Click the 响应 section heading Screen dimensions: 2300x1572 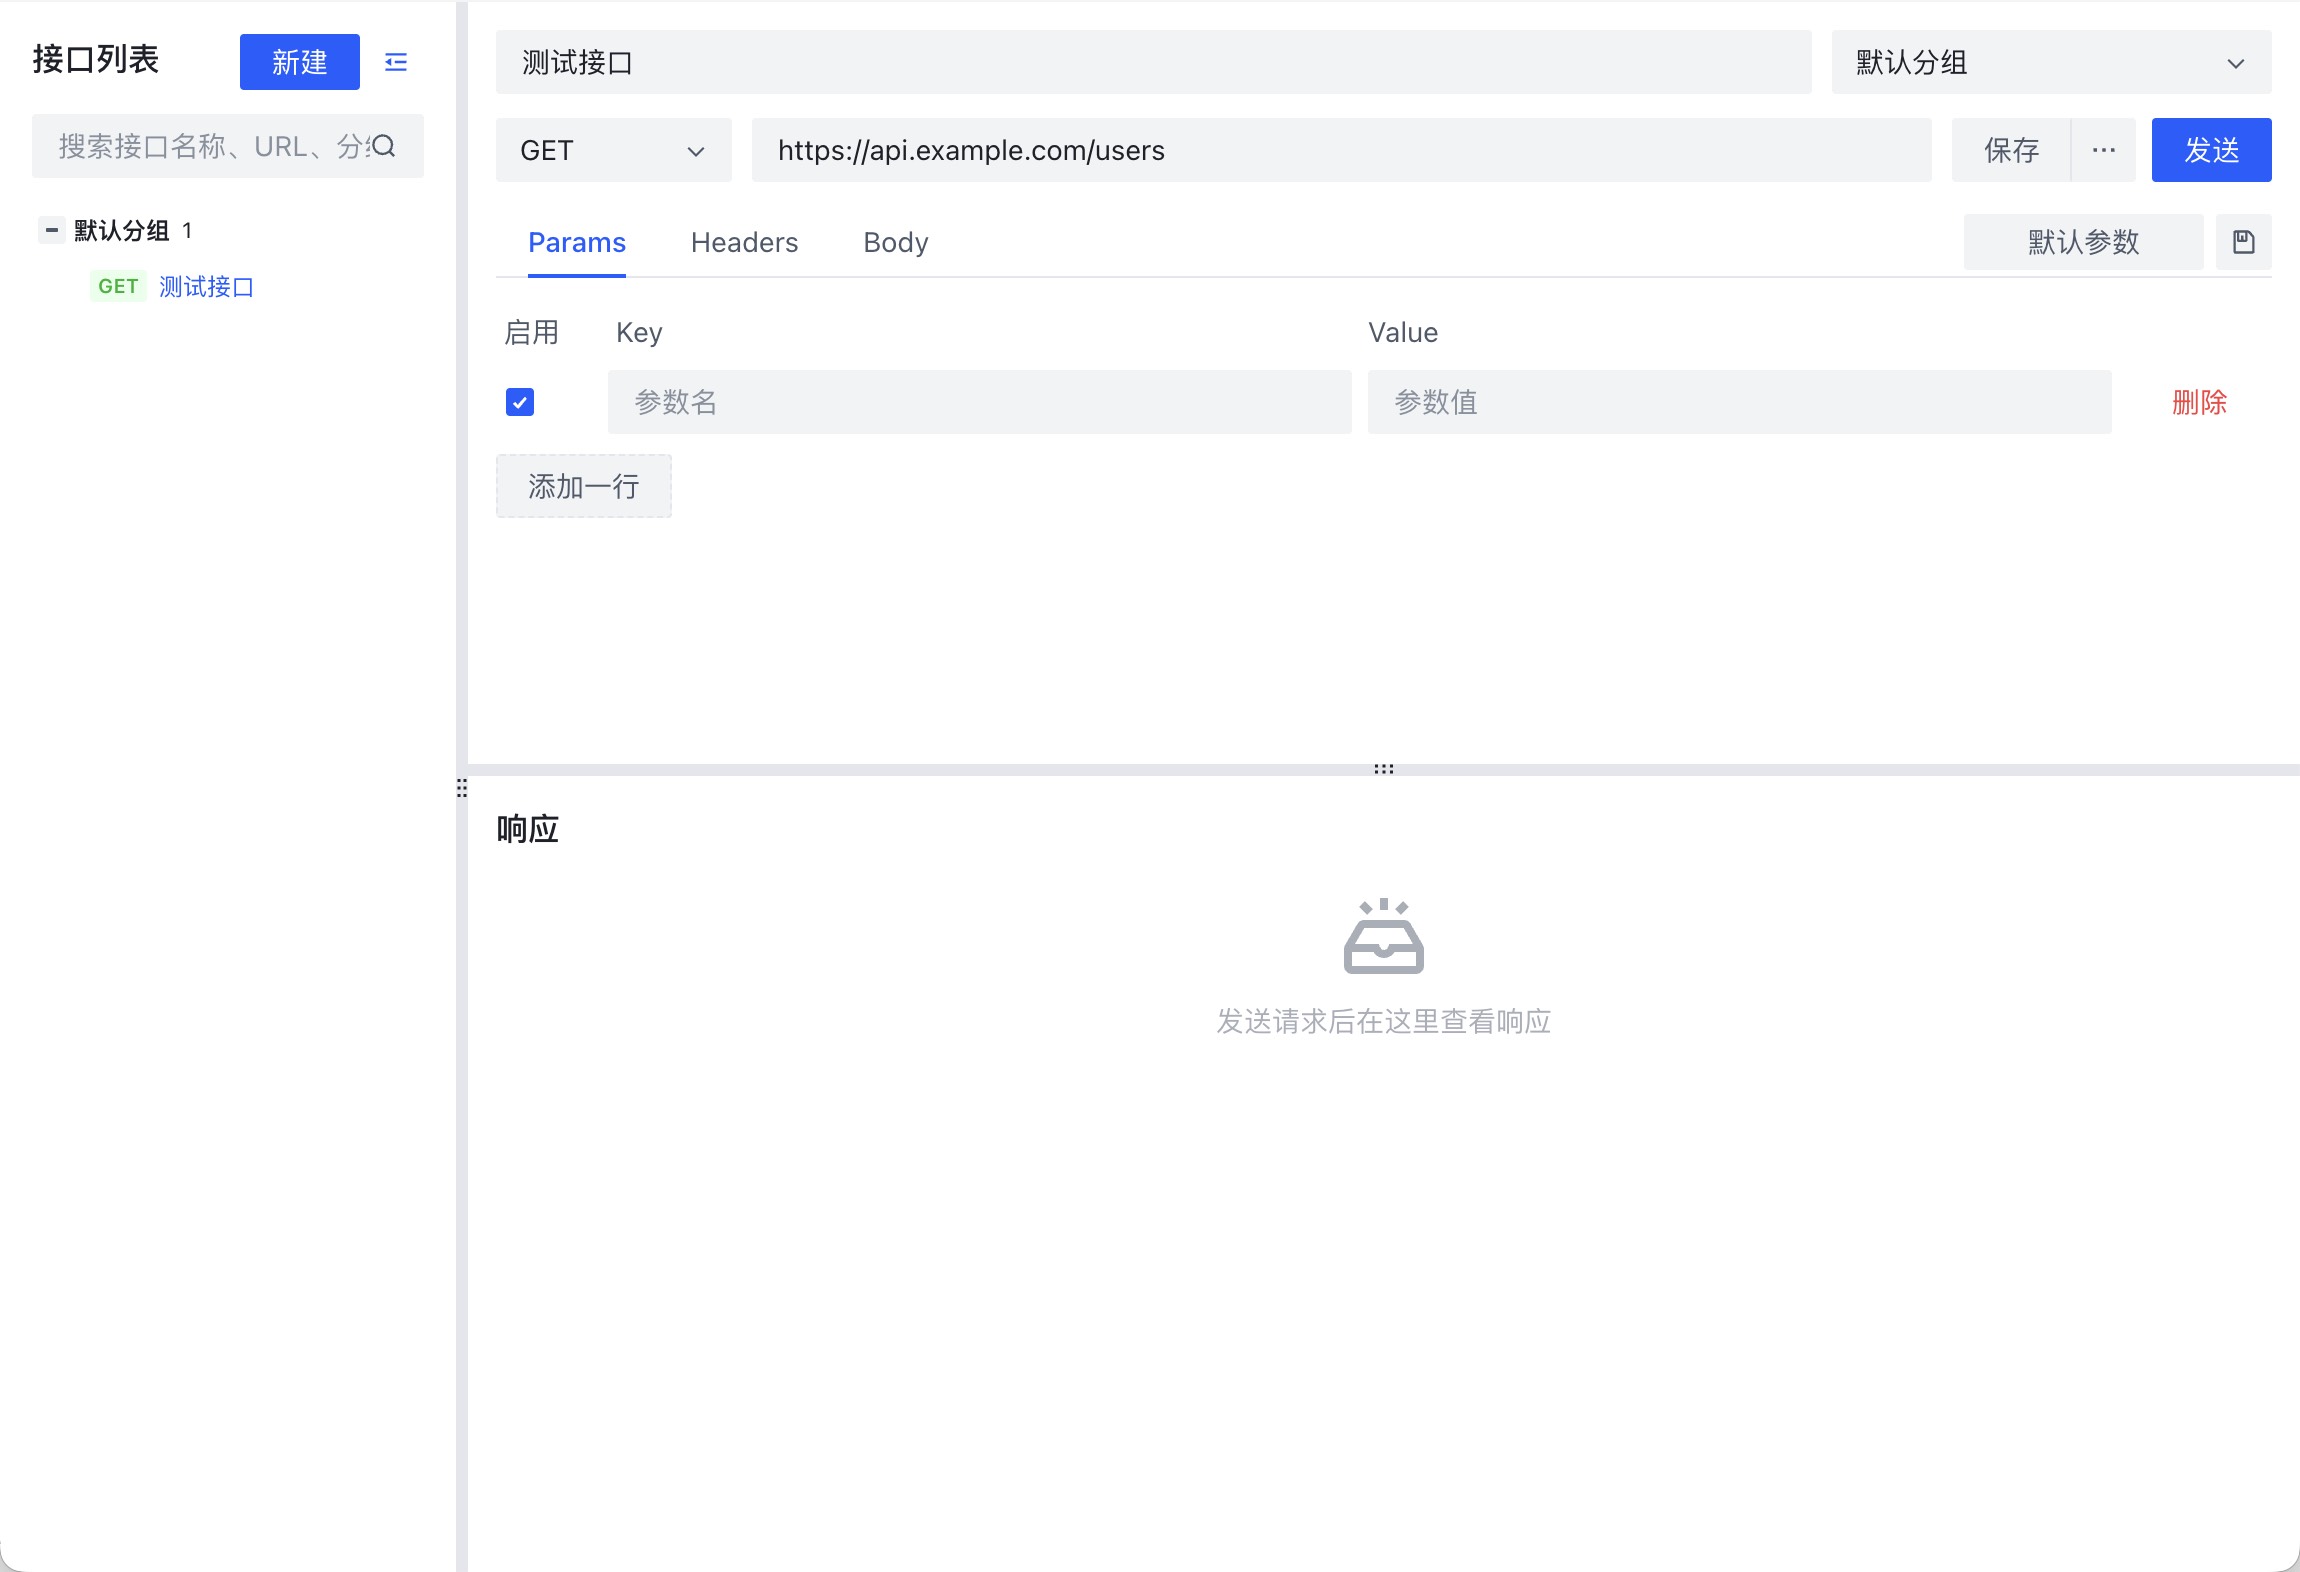point(528,829)
